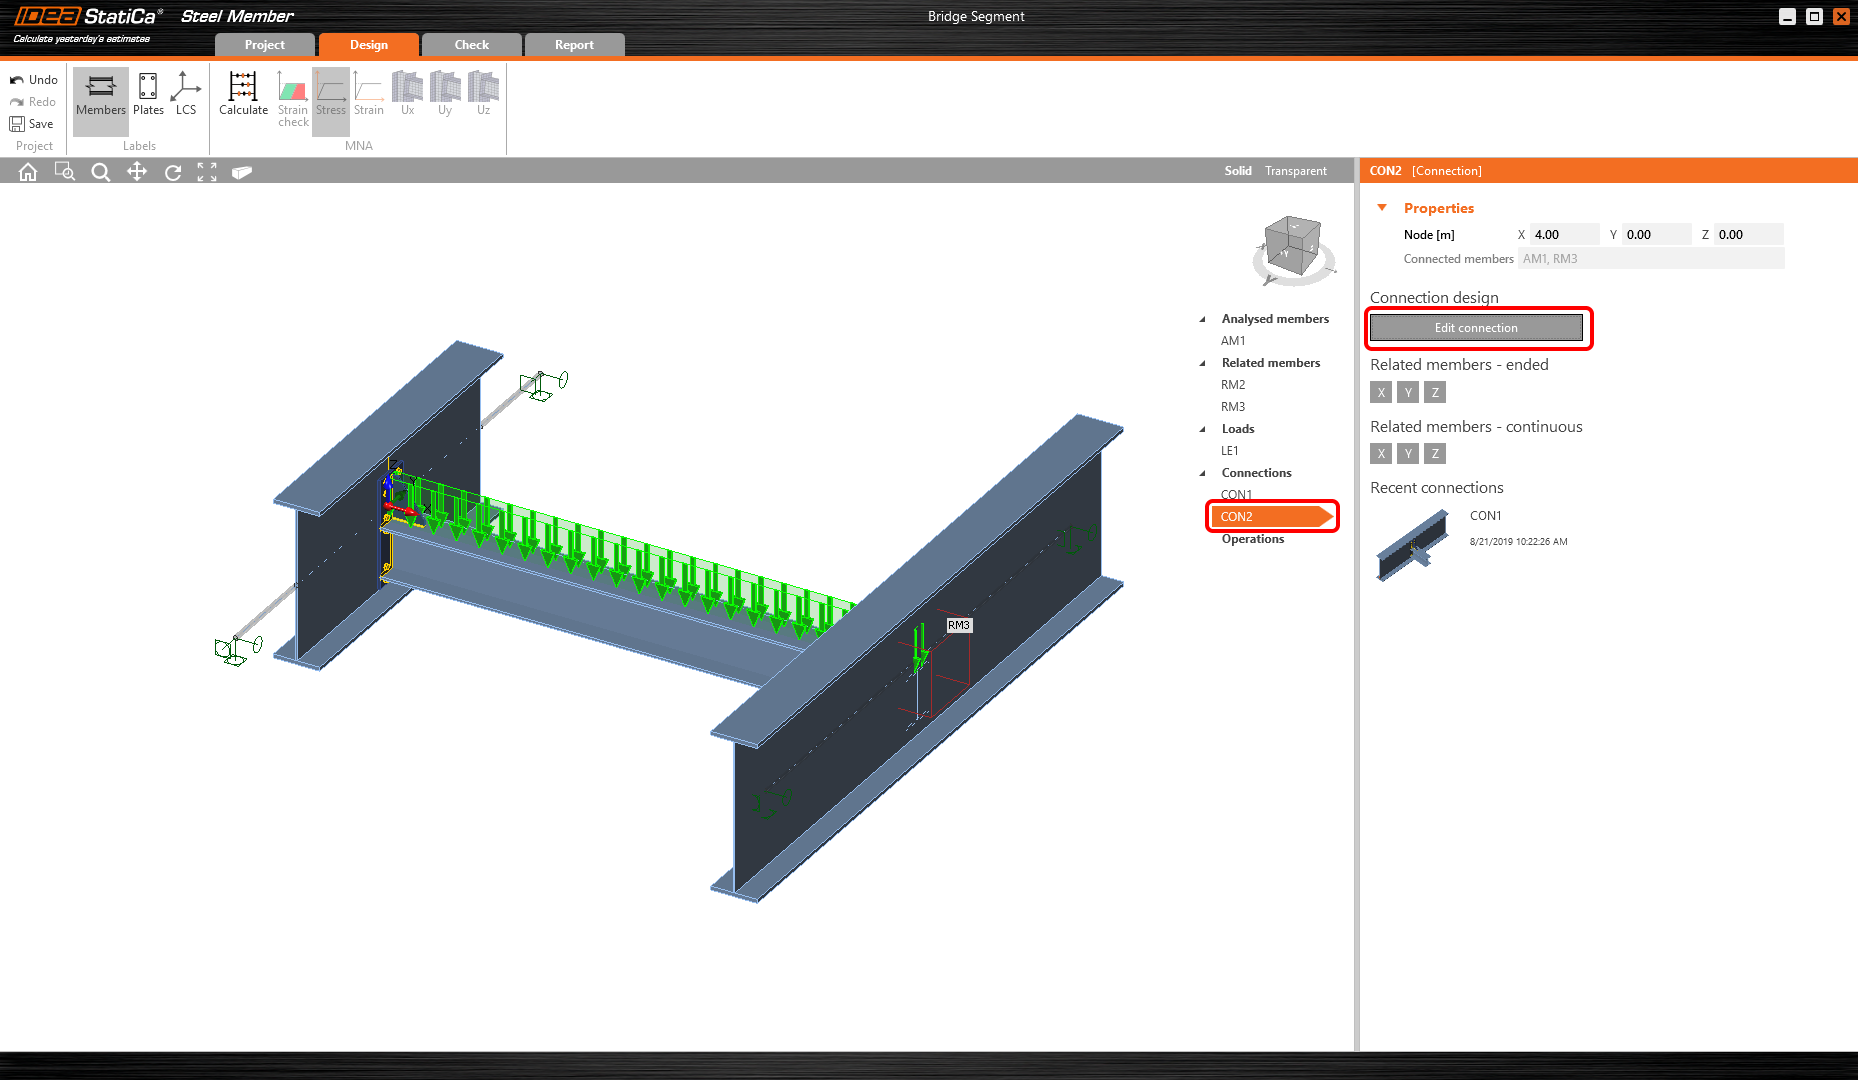This screenshot has height=1080, width=1858.
Task: Click X under Related members - continuous
Action: (1381, 454)
